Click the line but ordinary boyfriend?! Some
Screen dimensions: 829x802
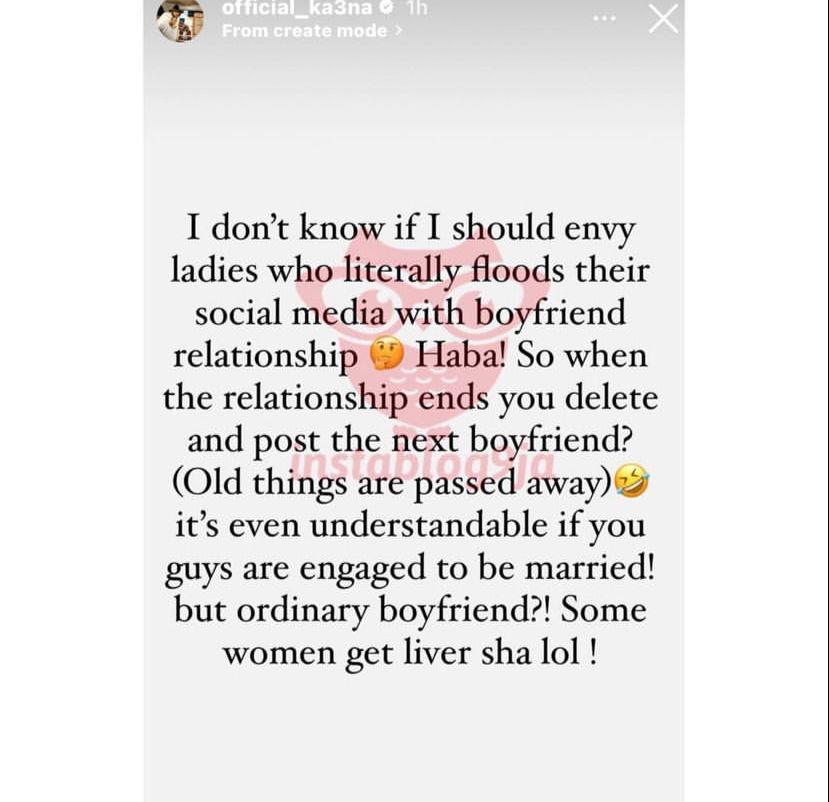410,611
